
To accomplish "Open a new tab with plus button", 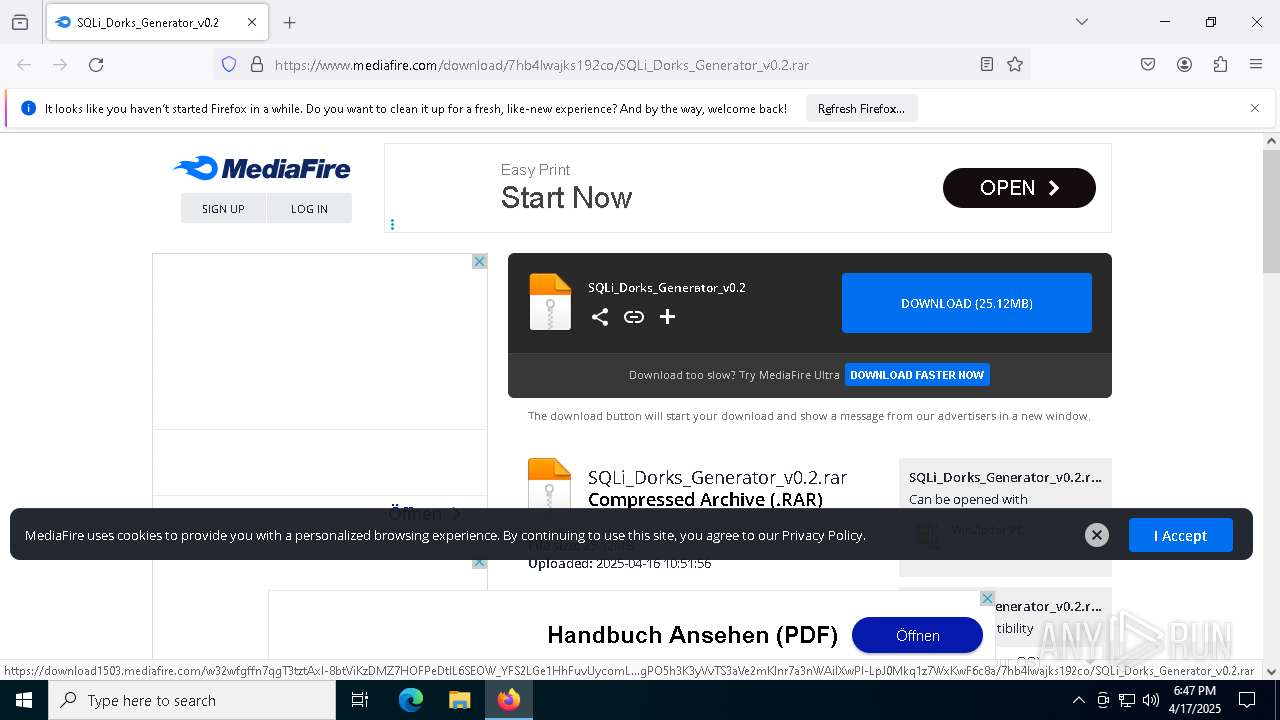I will coord(290,22).
